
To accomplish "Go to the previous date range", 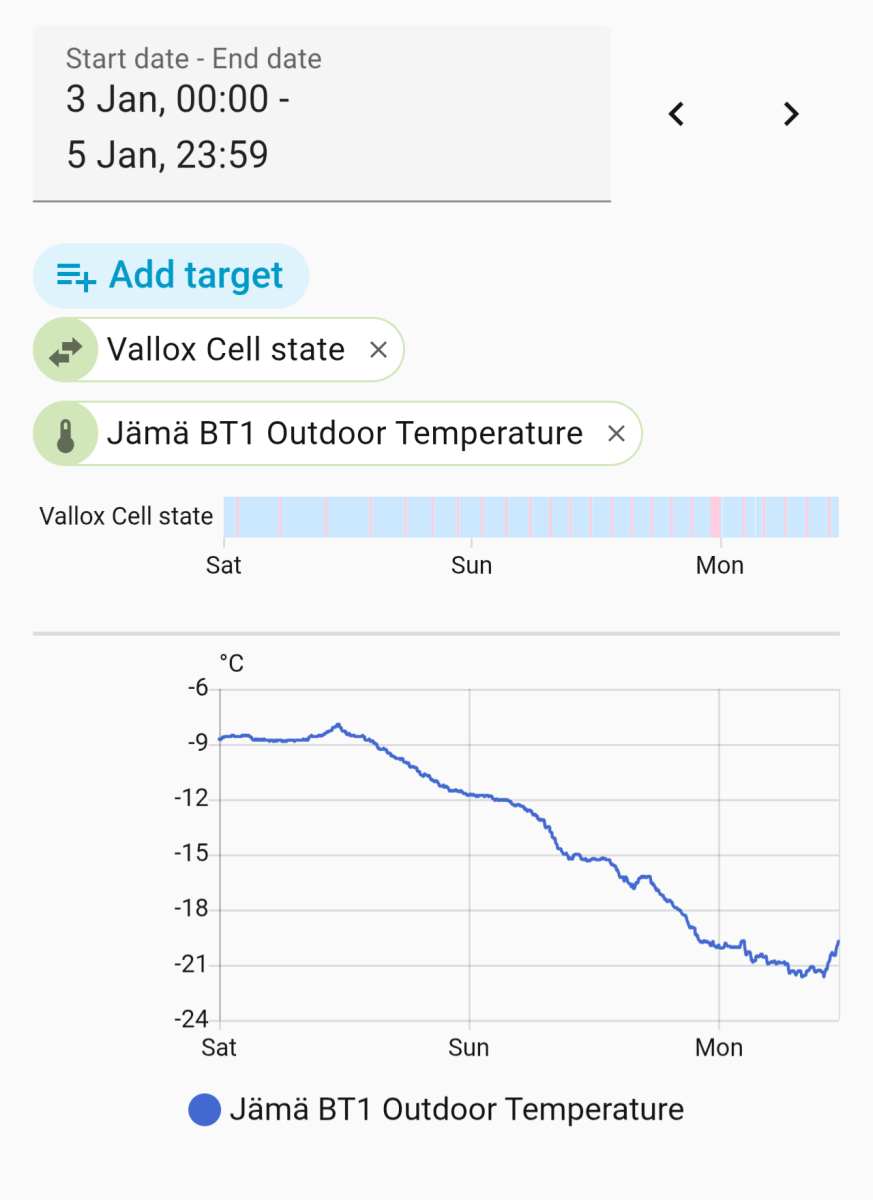I will [x=677, y=115].
